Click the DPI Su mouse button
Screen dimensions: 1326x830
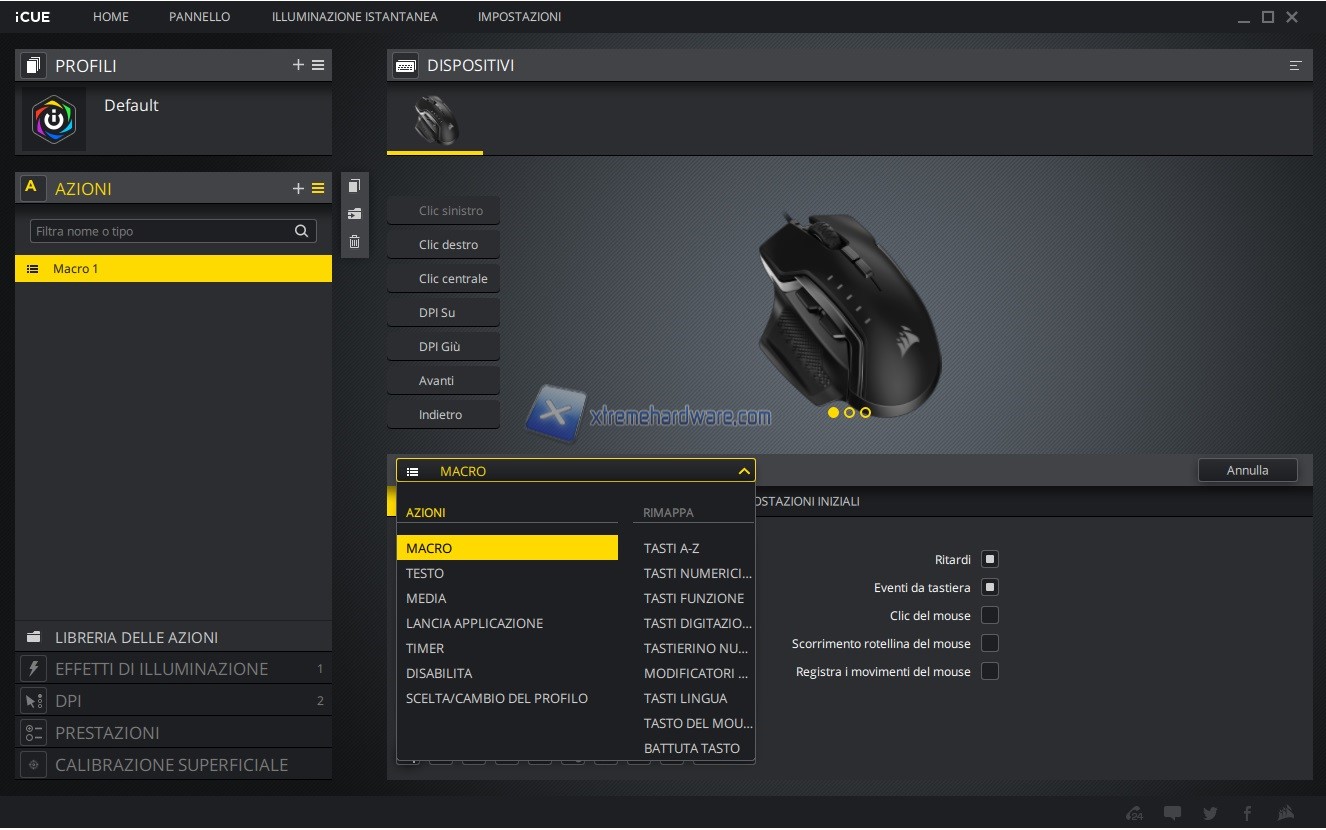(443, 313)
